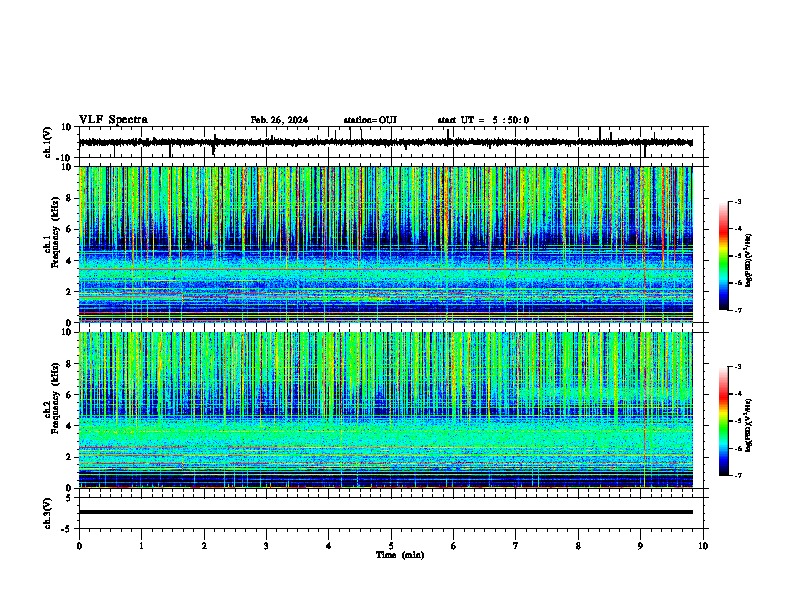
Task: Select the "ch.1 Frequency (kHz)" axis label
Action: point(51,232)
